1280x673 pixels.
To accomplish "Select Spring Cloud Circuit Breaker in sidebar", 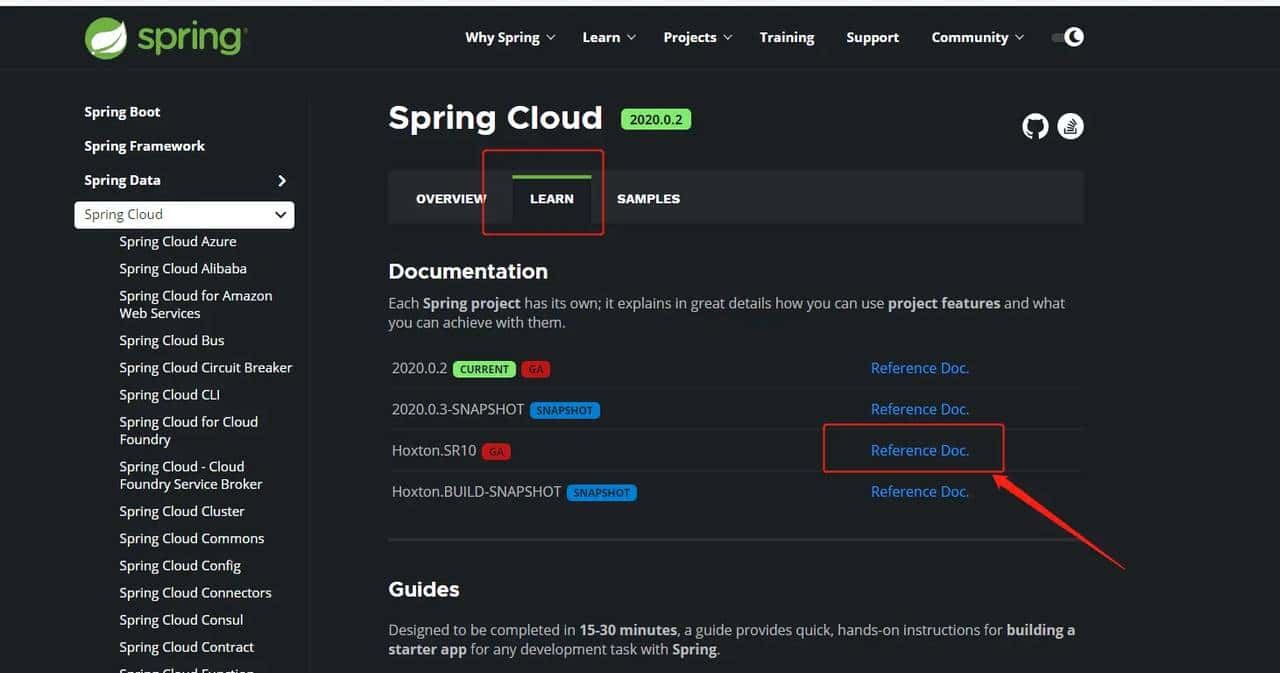I will pos(205,367).
